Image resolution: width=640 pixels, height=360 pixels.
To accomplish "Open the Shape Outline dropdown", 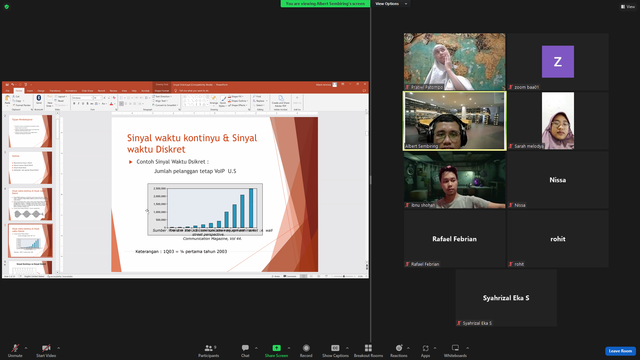I will click(238, 101).
